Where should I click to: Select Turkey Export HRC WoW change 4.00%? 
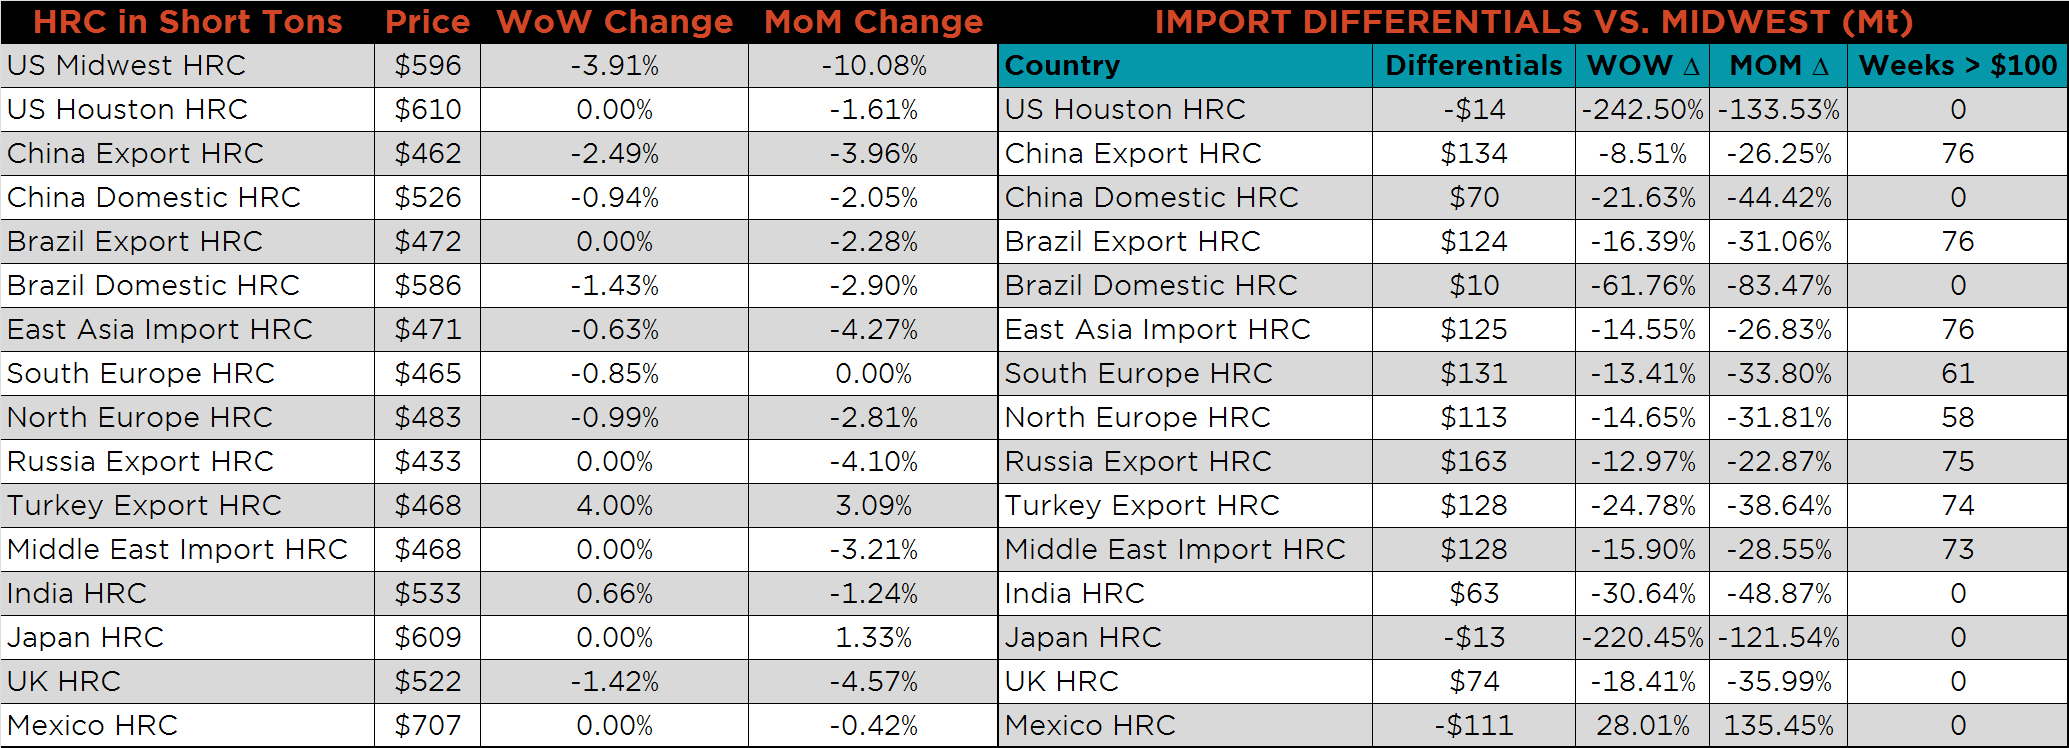click(x=614, y=506)
